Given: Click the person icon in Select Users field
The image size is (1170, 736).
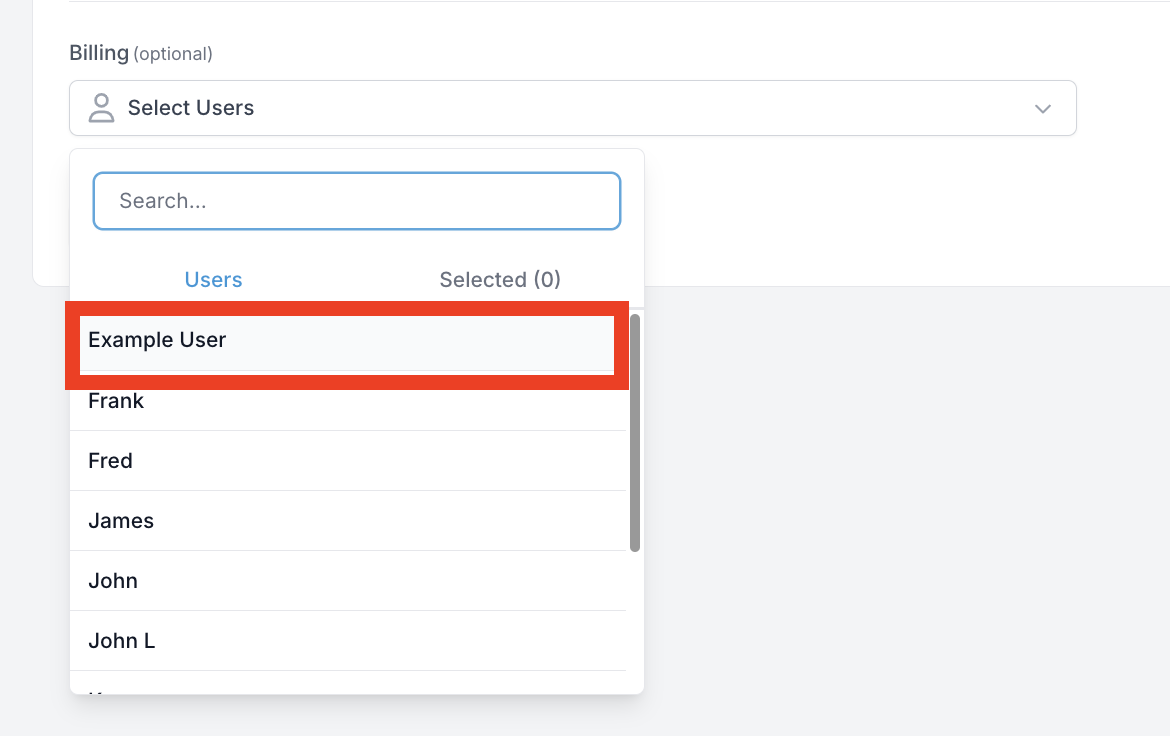Looking at the screenshot, I should click(101, 108).
